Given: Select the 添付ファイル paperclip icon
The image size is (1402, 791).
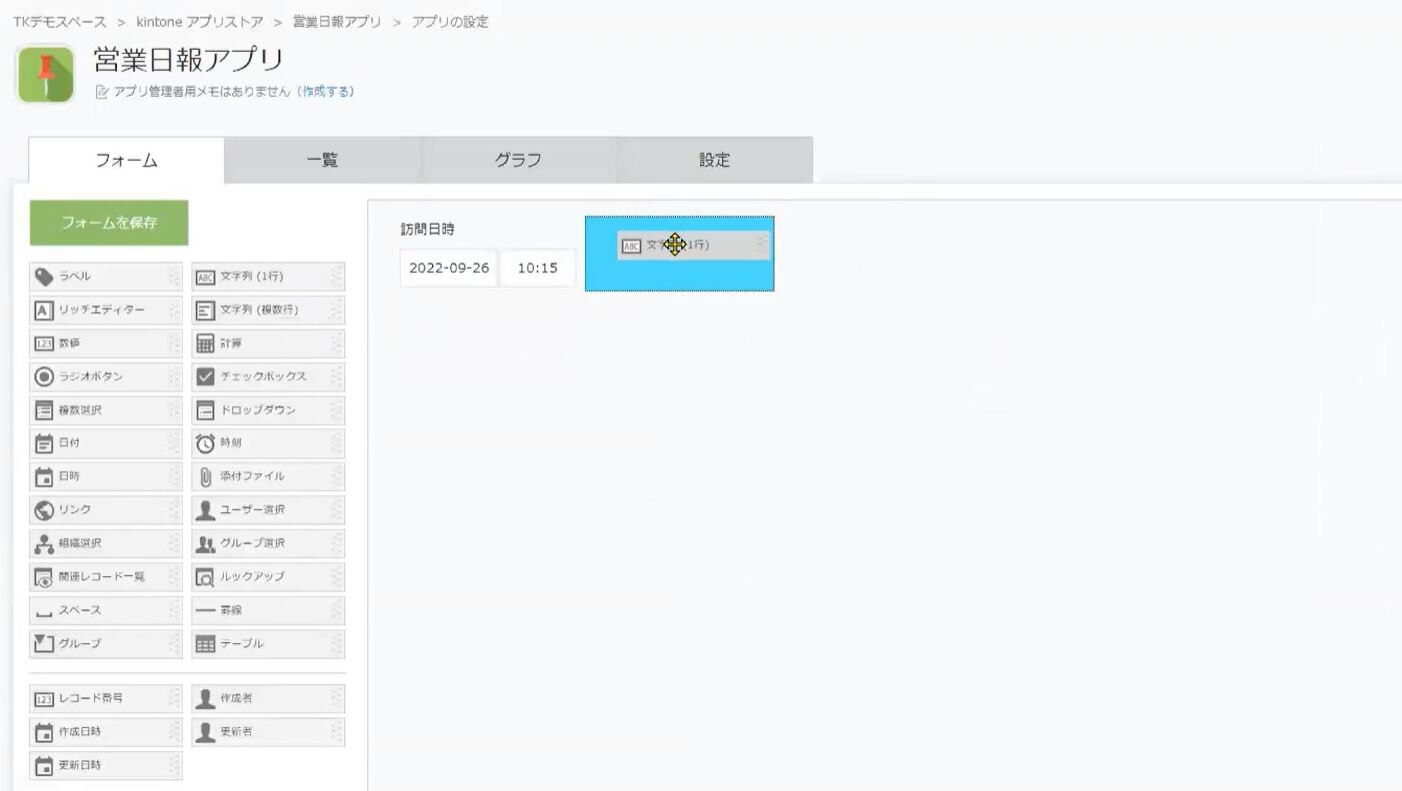Looking at the screenshot, I should [205, 477].
